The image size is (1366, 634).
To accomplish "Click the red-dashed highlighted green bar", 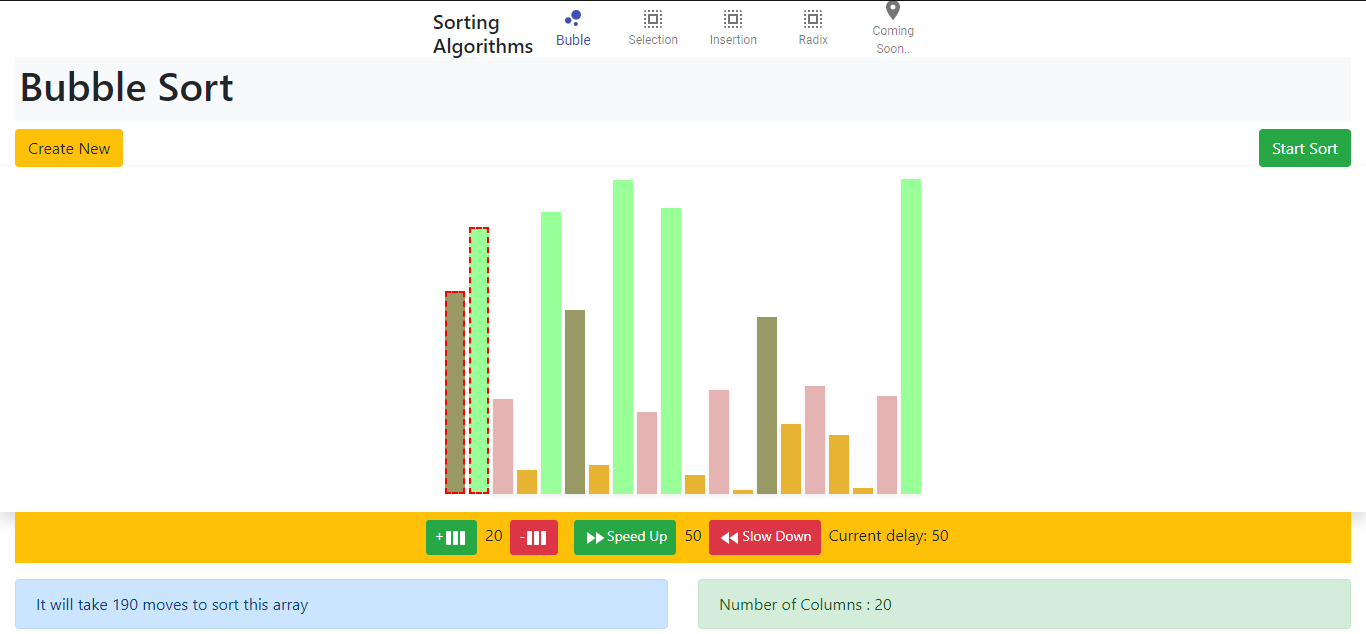I will tap(479, 360).
